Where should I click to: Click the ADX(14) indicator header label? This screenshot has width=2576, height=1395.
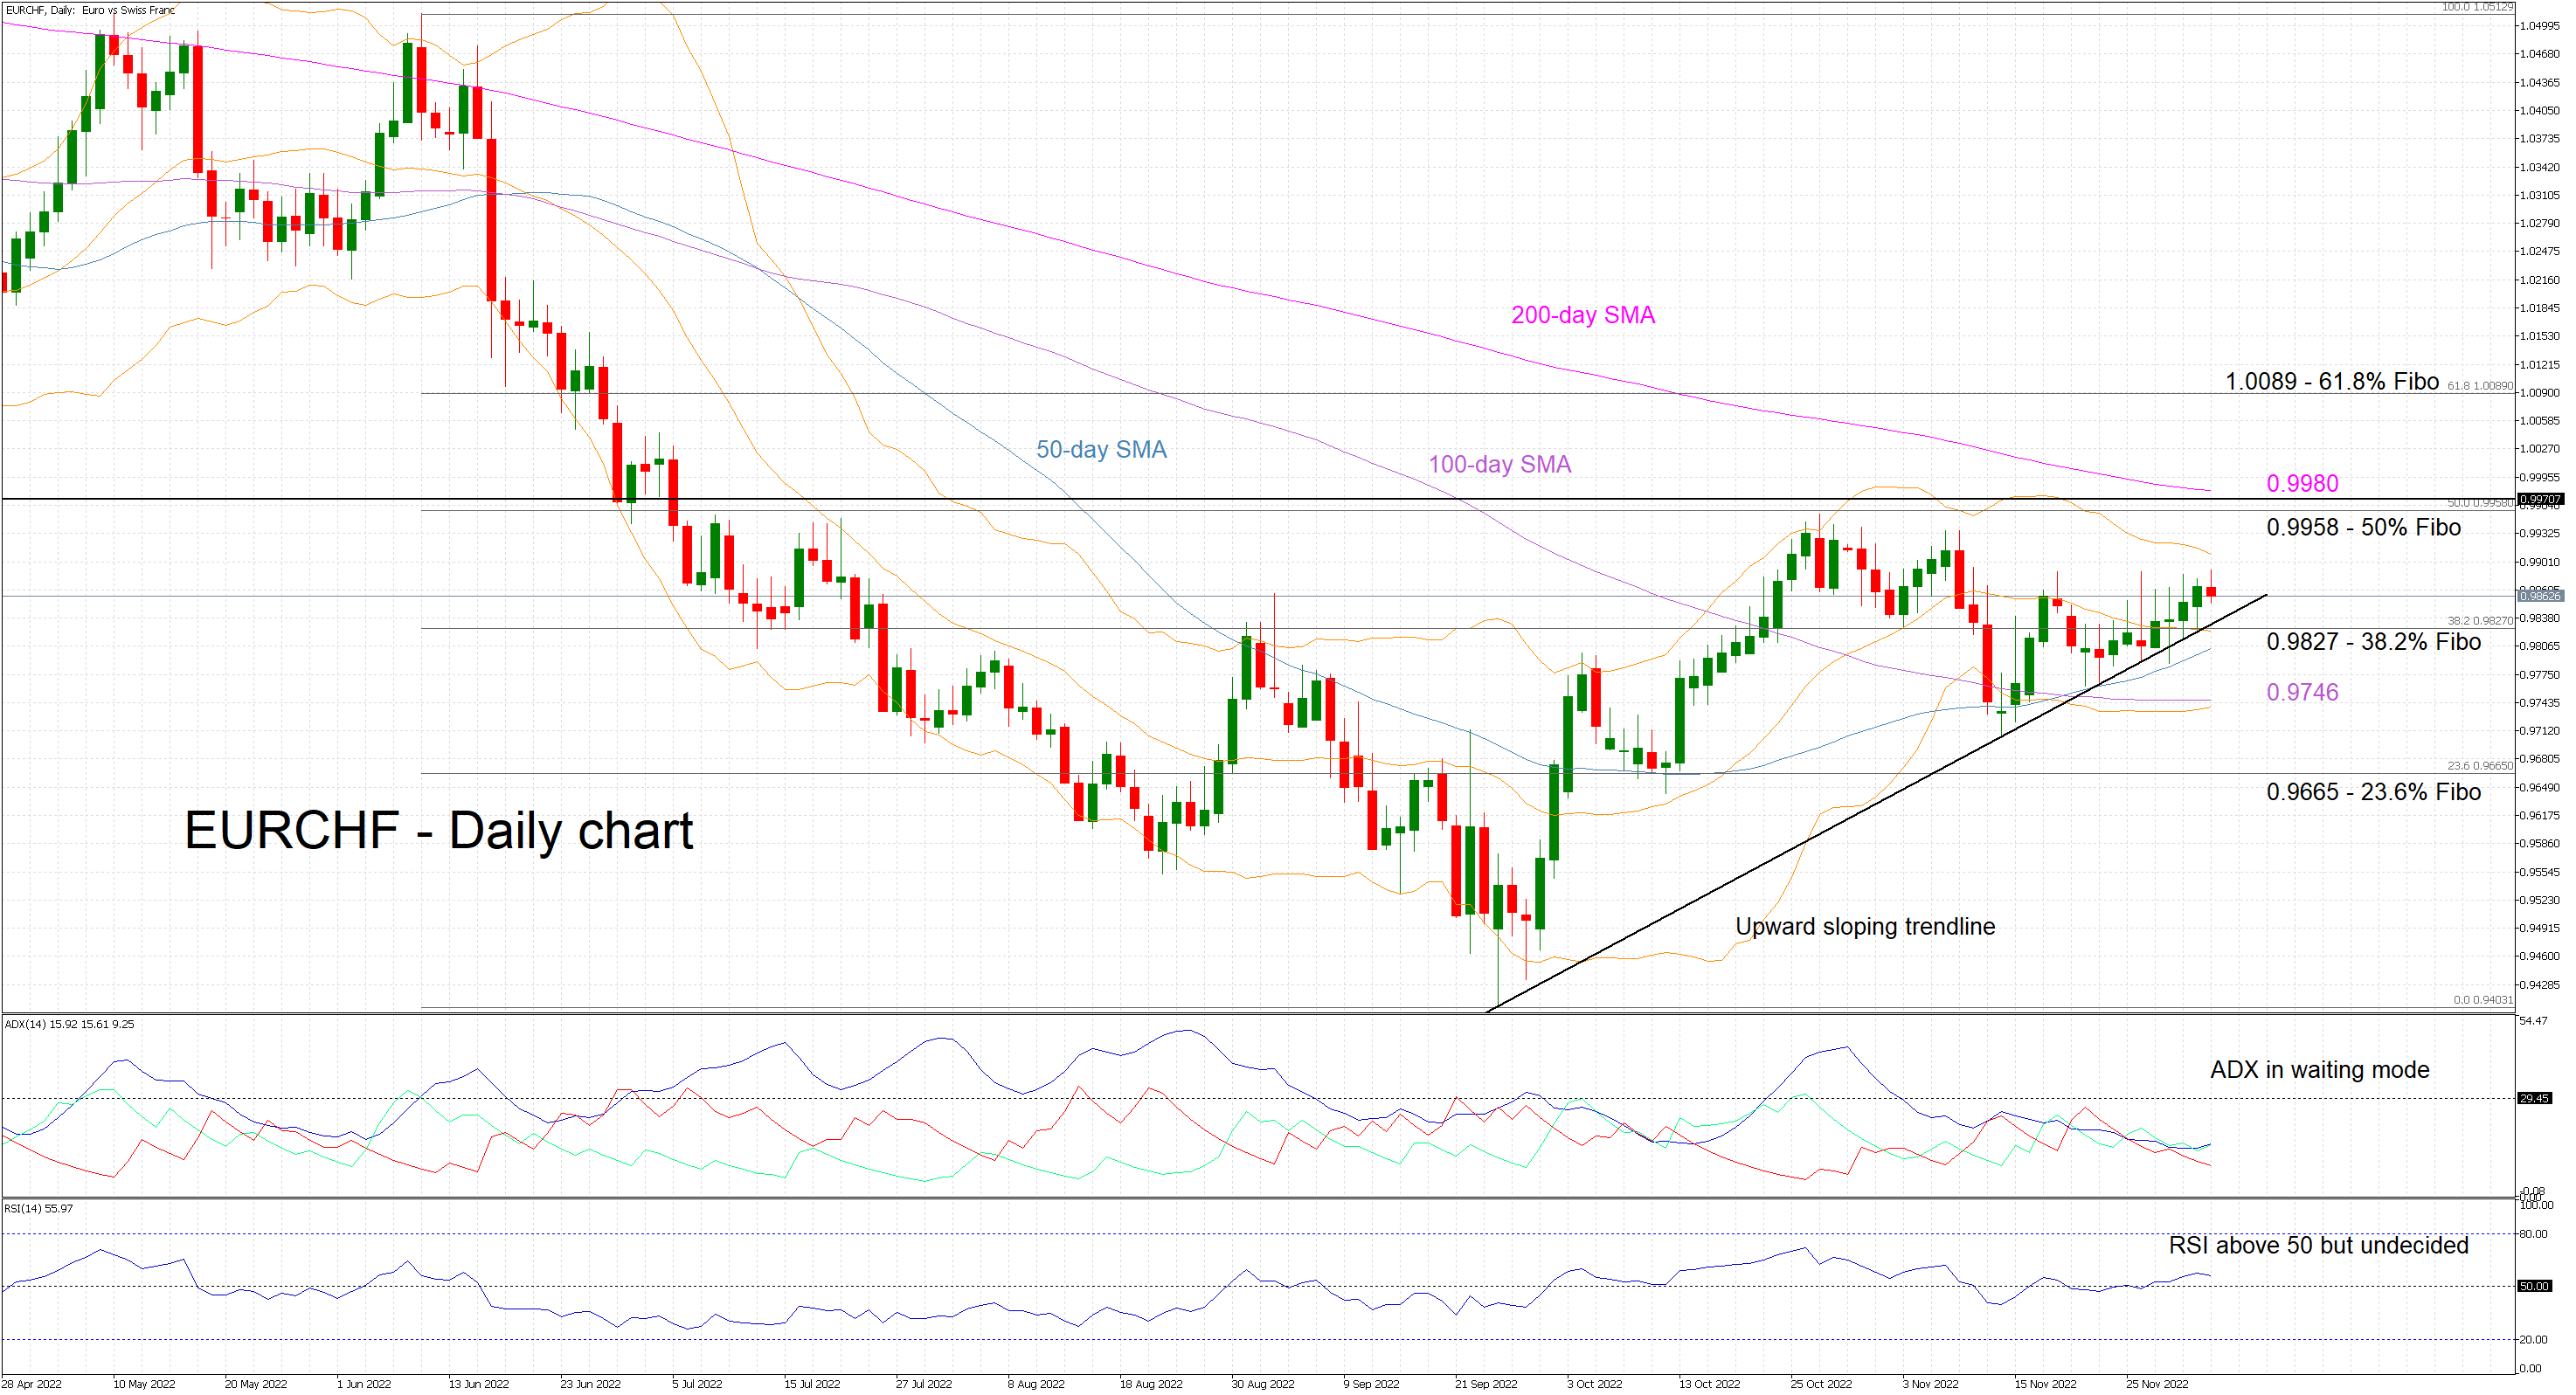69,1024
